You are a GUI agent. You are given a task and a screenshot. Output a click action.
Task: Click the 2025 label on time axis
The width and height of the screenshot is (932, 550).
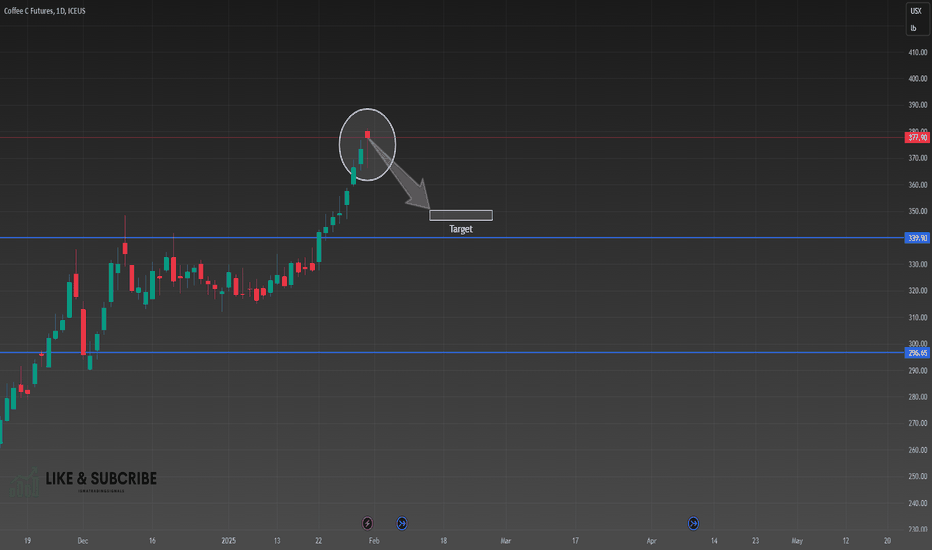click(228, 540)
